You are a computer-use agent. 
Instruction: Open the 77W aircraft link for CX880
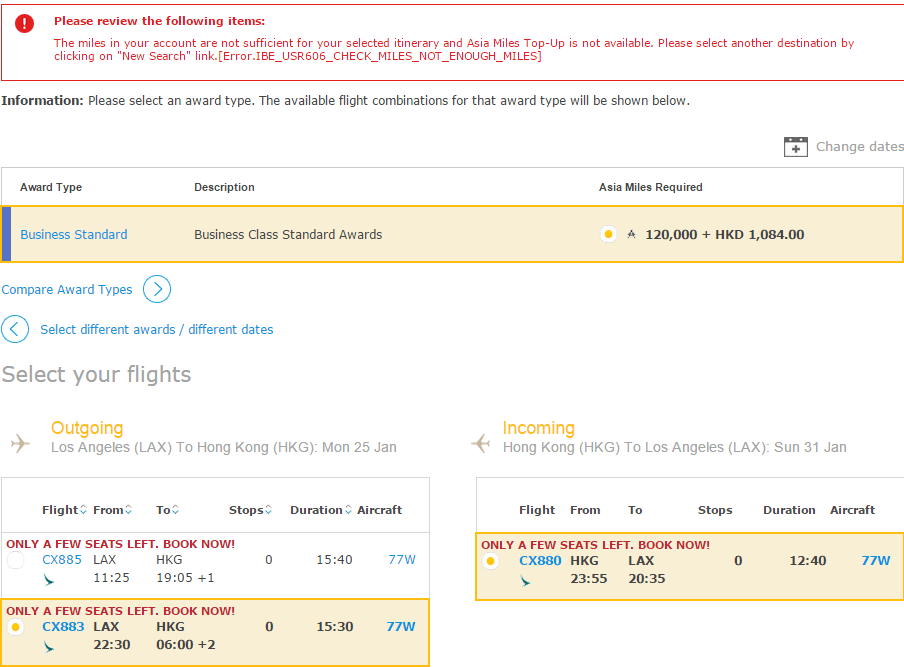[x=876, y=561]
